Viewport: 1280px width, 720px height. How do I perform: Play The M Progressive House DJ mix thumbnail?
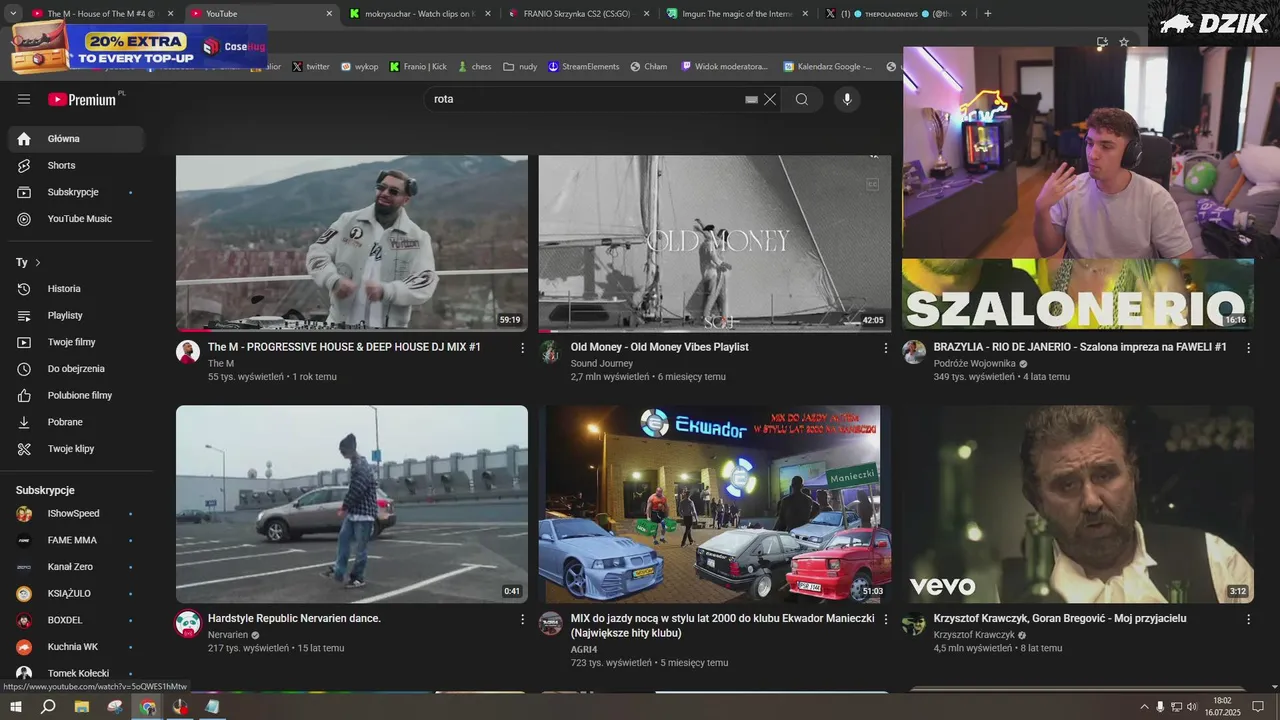[x=352, y=243]
